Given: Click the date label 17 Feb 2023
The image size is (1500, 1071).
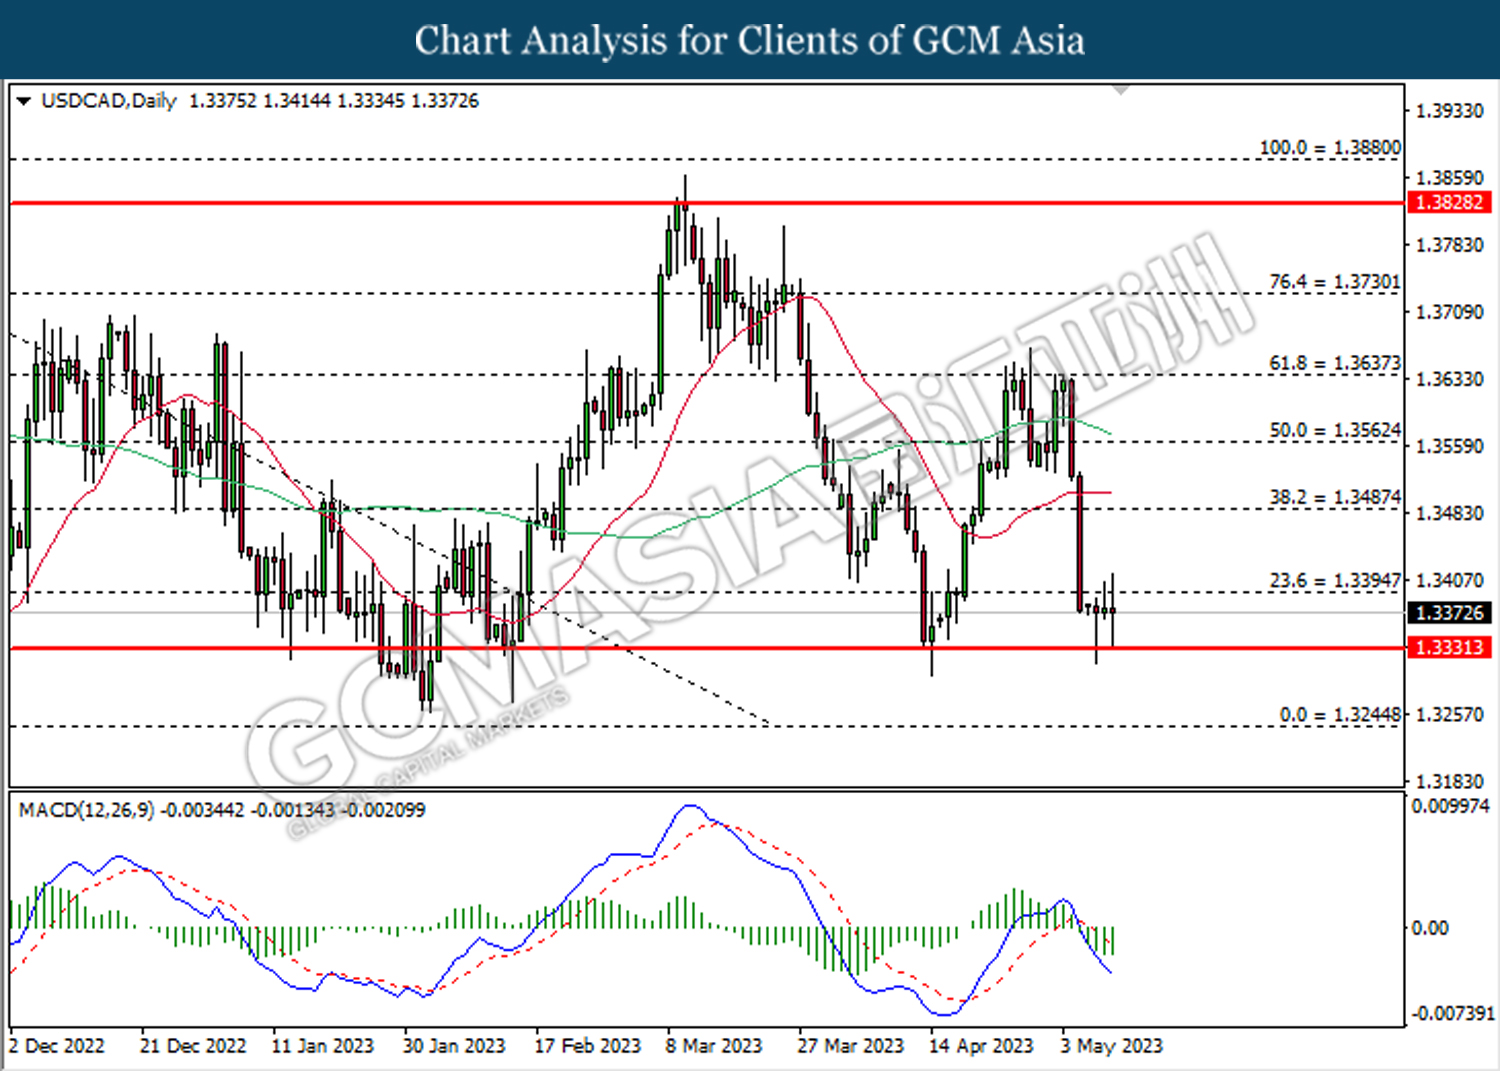Looking at the screenshot, I should [x=587, y=1046].
